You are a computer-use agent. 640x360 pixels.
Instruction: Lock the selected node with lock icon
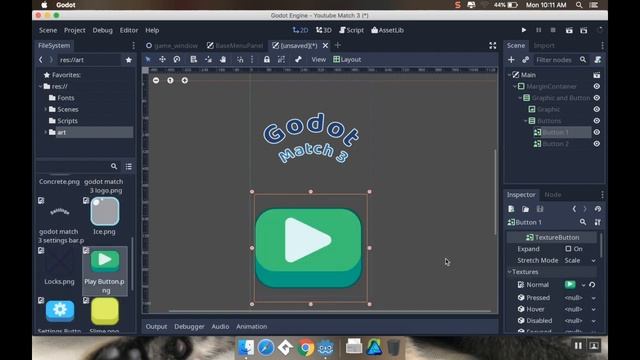[267, 60]
